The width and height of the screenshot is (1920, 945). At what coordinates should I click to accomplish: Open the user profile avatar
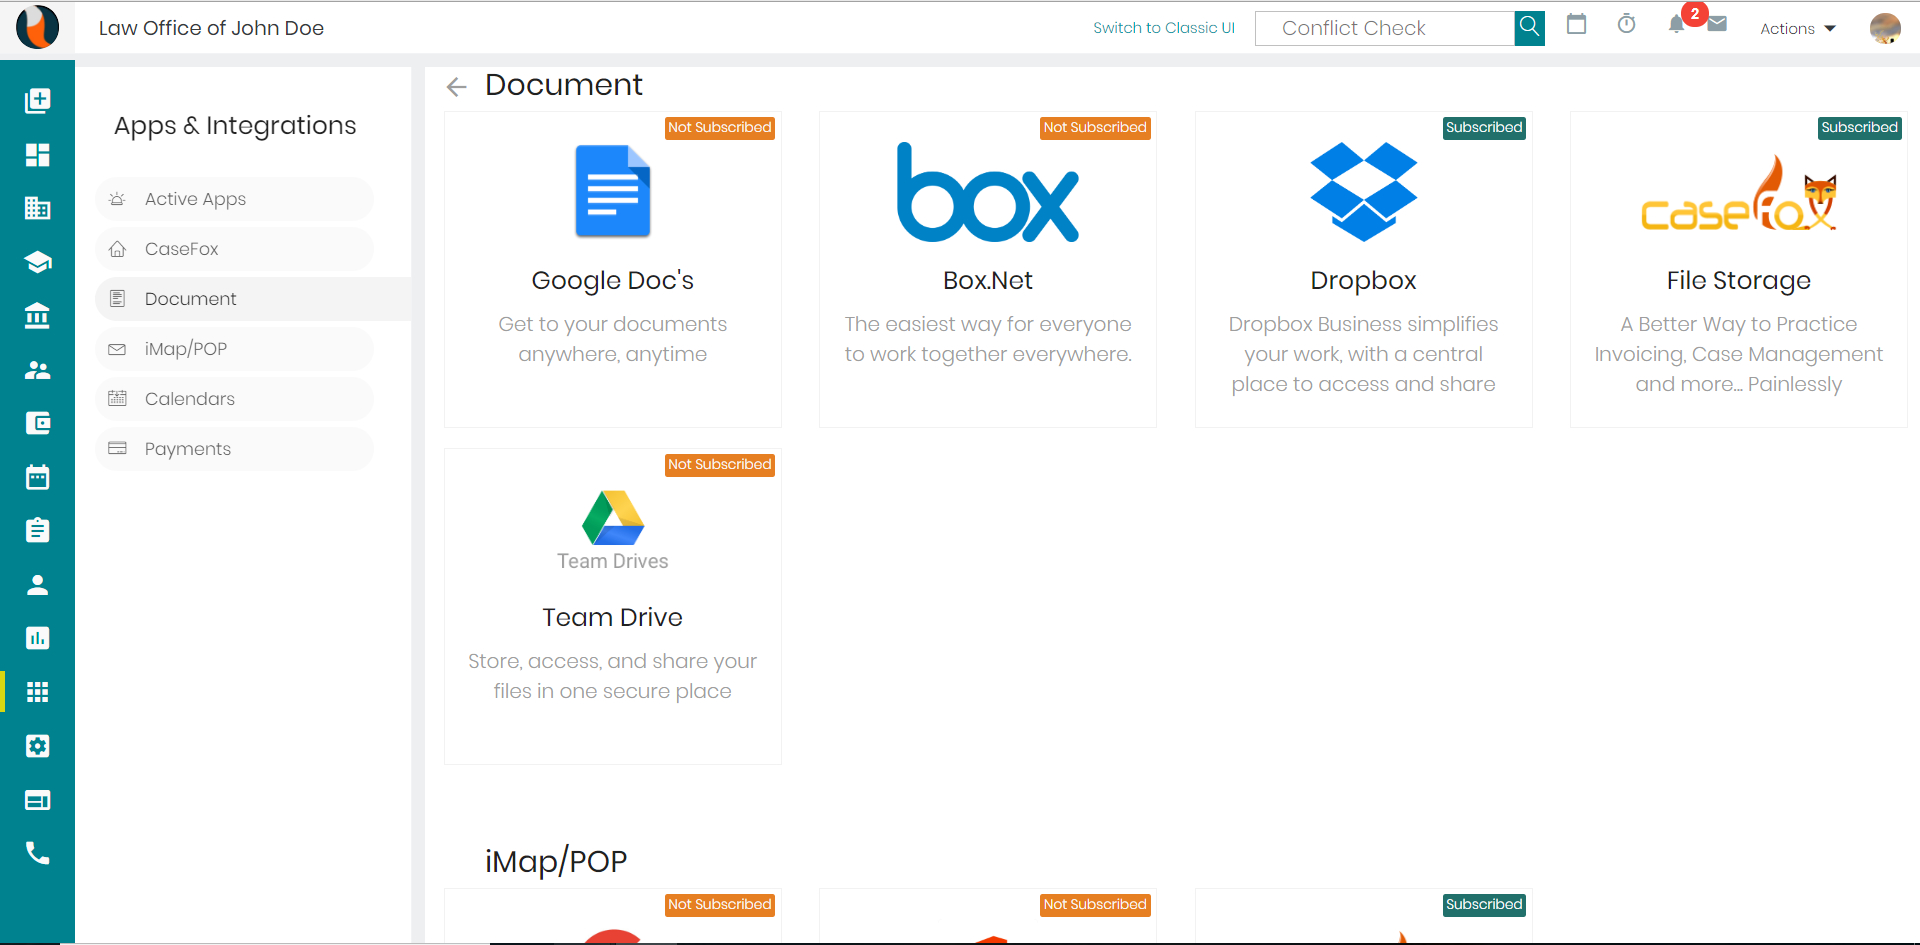1885,28
